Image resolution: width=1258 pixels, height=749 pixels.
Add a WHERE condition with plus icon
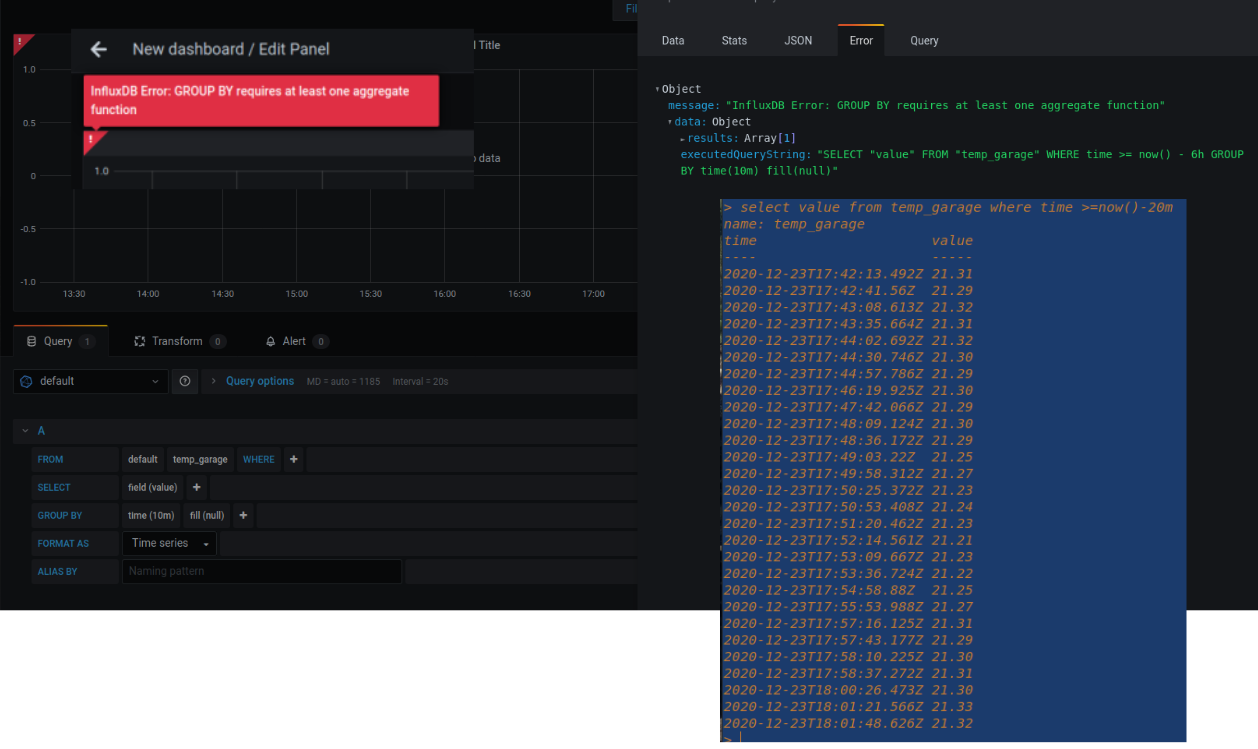[x=293, y=459]
